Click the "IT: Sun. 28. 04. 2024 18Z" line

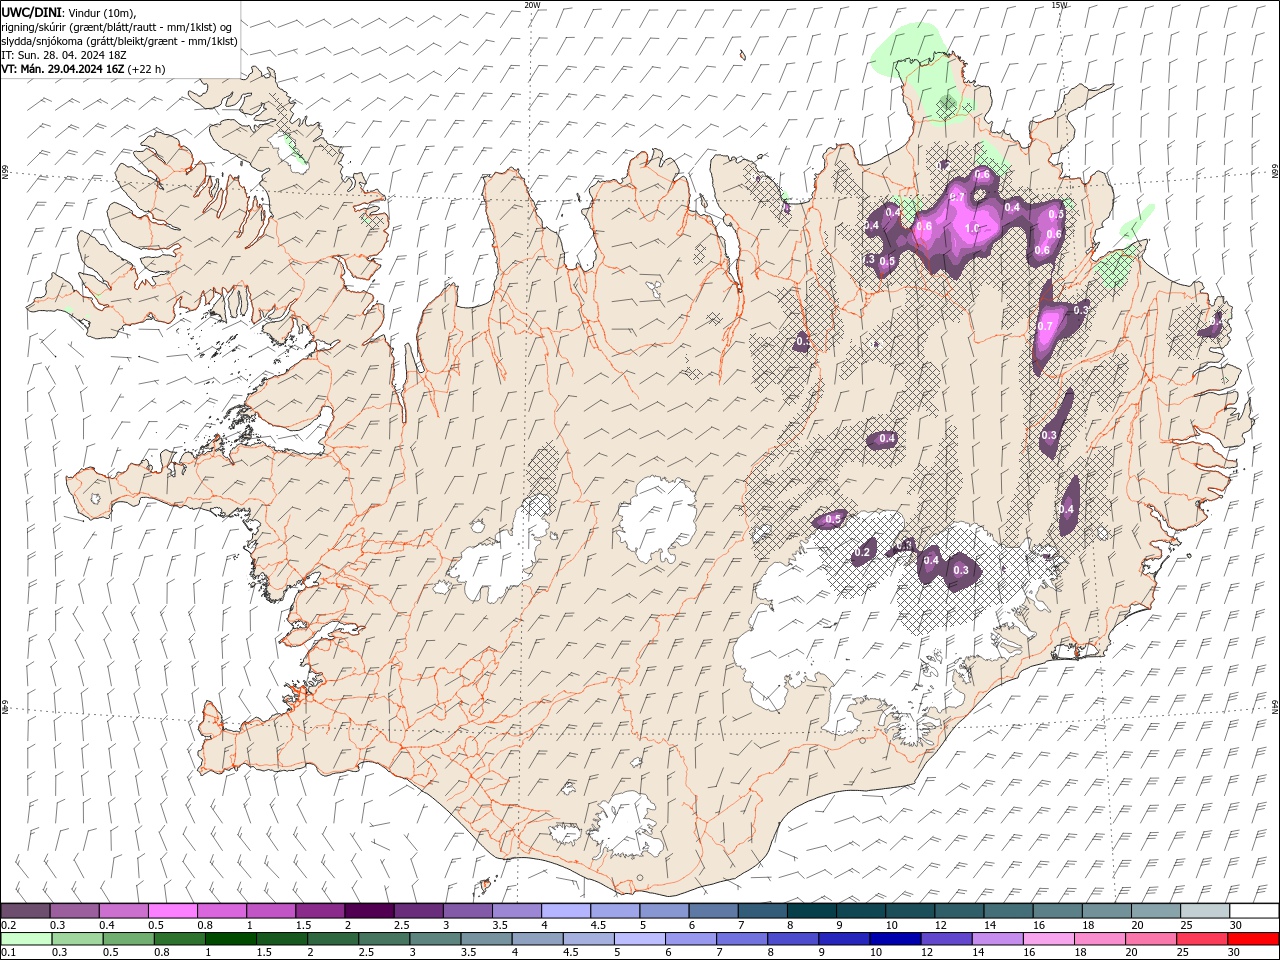point(63,55)
